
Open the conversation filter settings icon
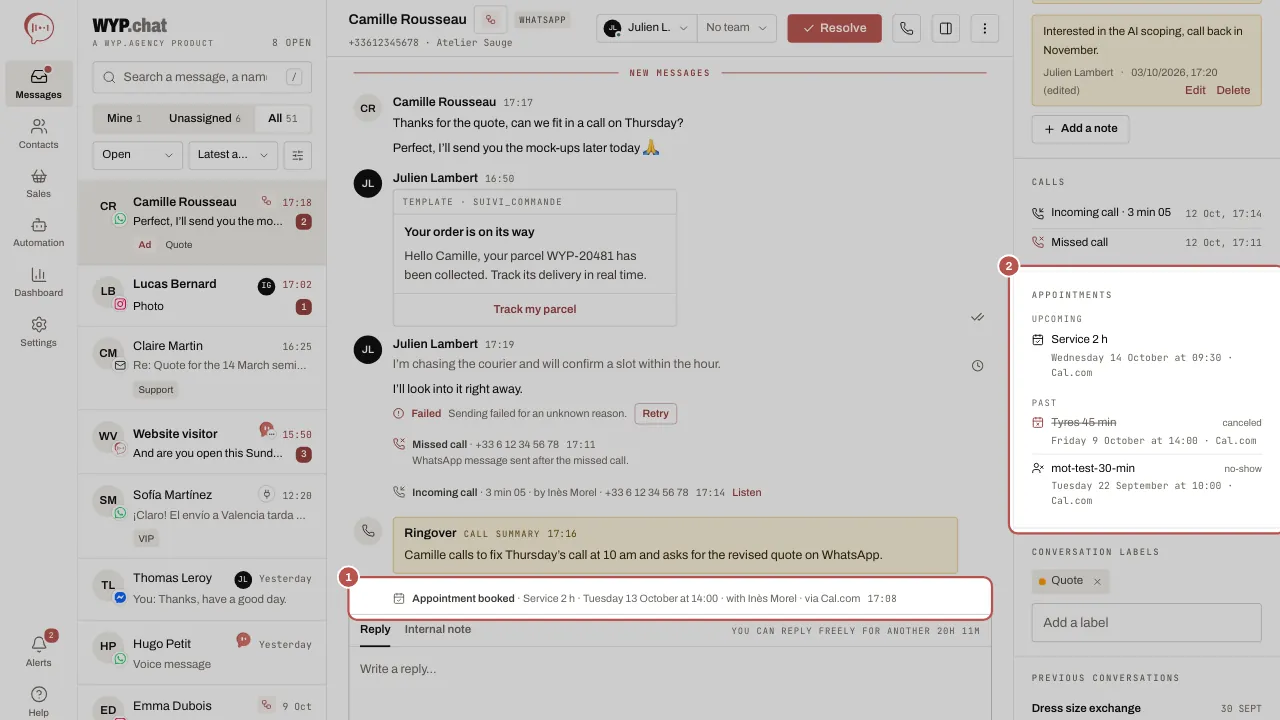click(297, 155)
